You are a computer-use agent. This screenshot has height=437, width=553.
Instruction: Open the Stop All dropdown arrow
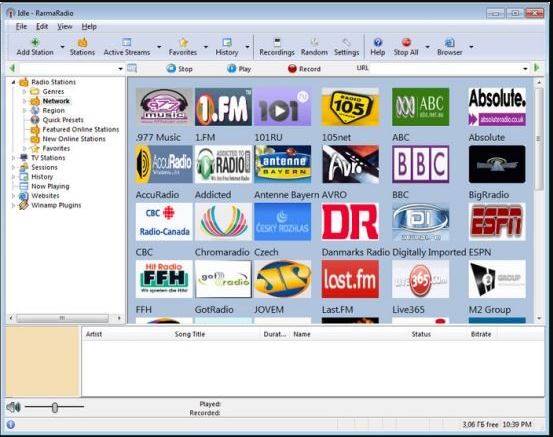[x=427, y=47]
